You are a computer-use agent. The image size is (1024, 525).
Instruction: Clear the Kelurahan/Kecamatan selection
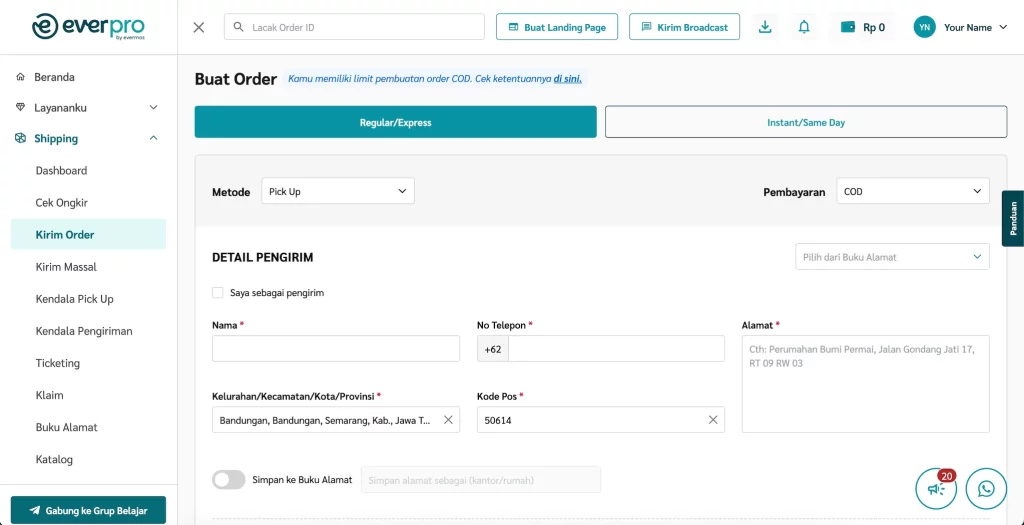pos(448,420)
